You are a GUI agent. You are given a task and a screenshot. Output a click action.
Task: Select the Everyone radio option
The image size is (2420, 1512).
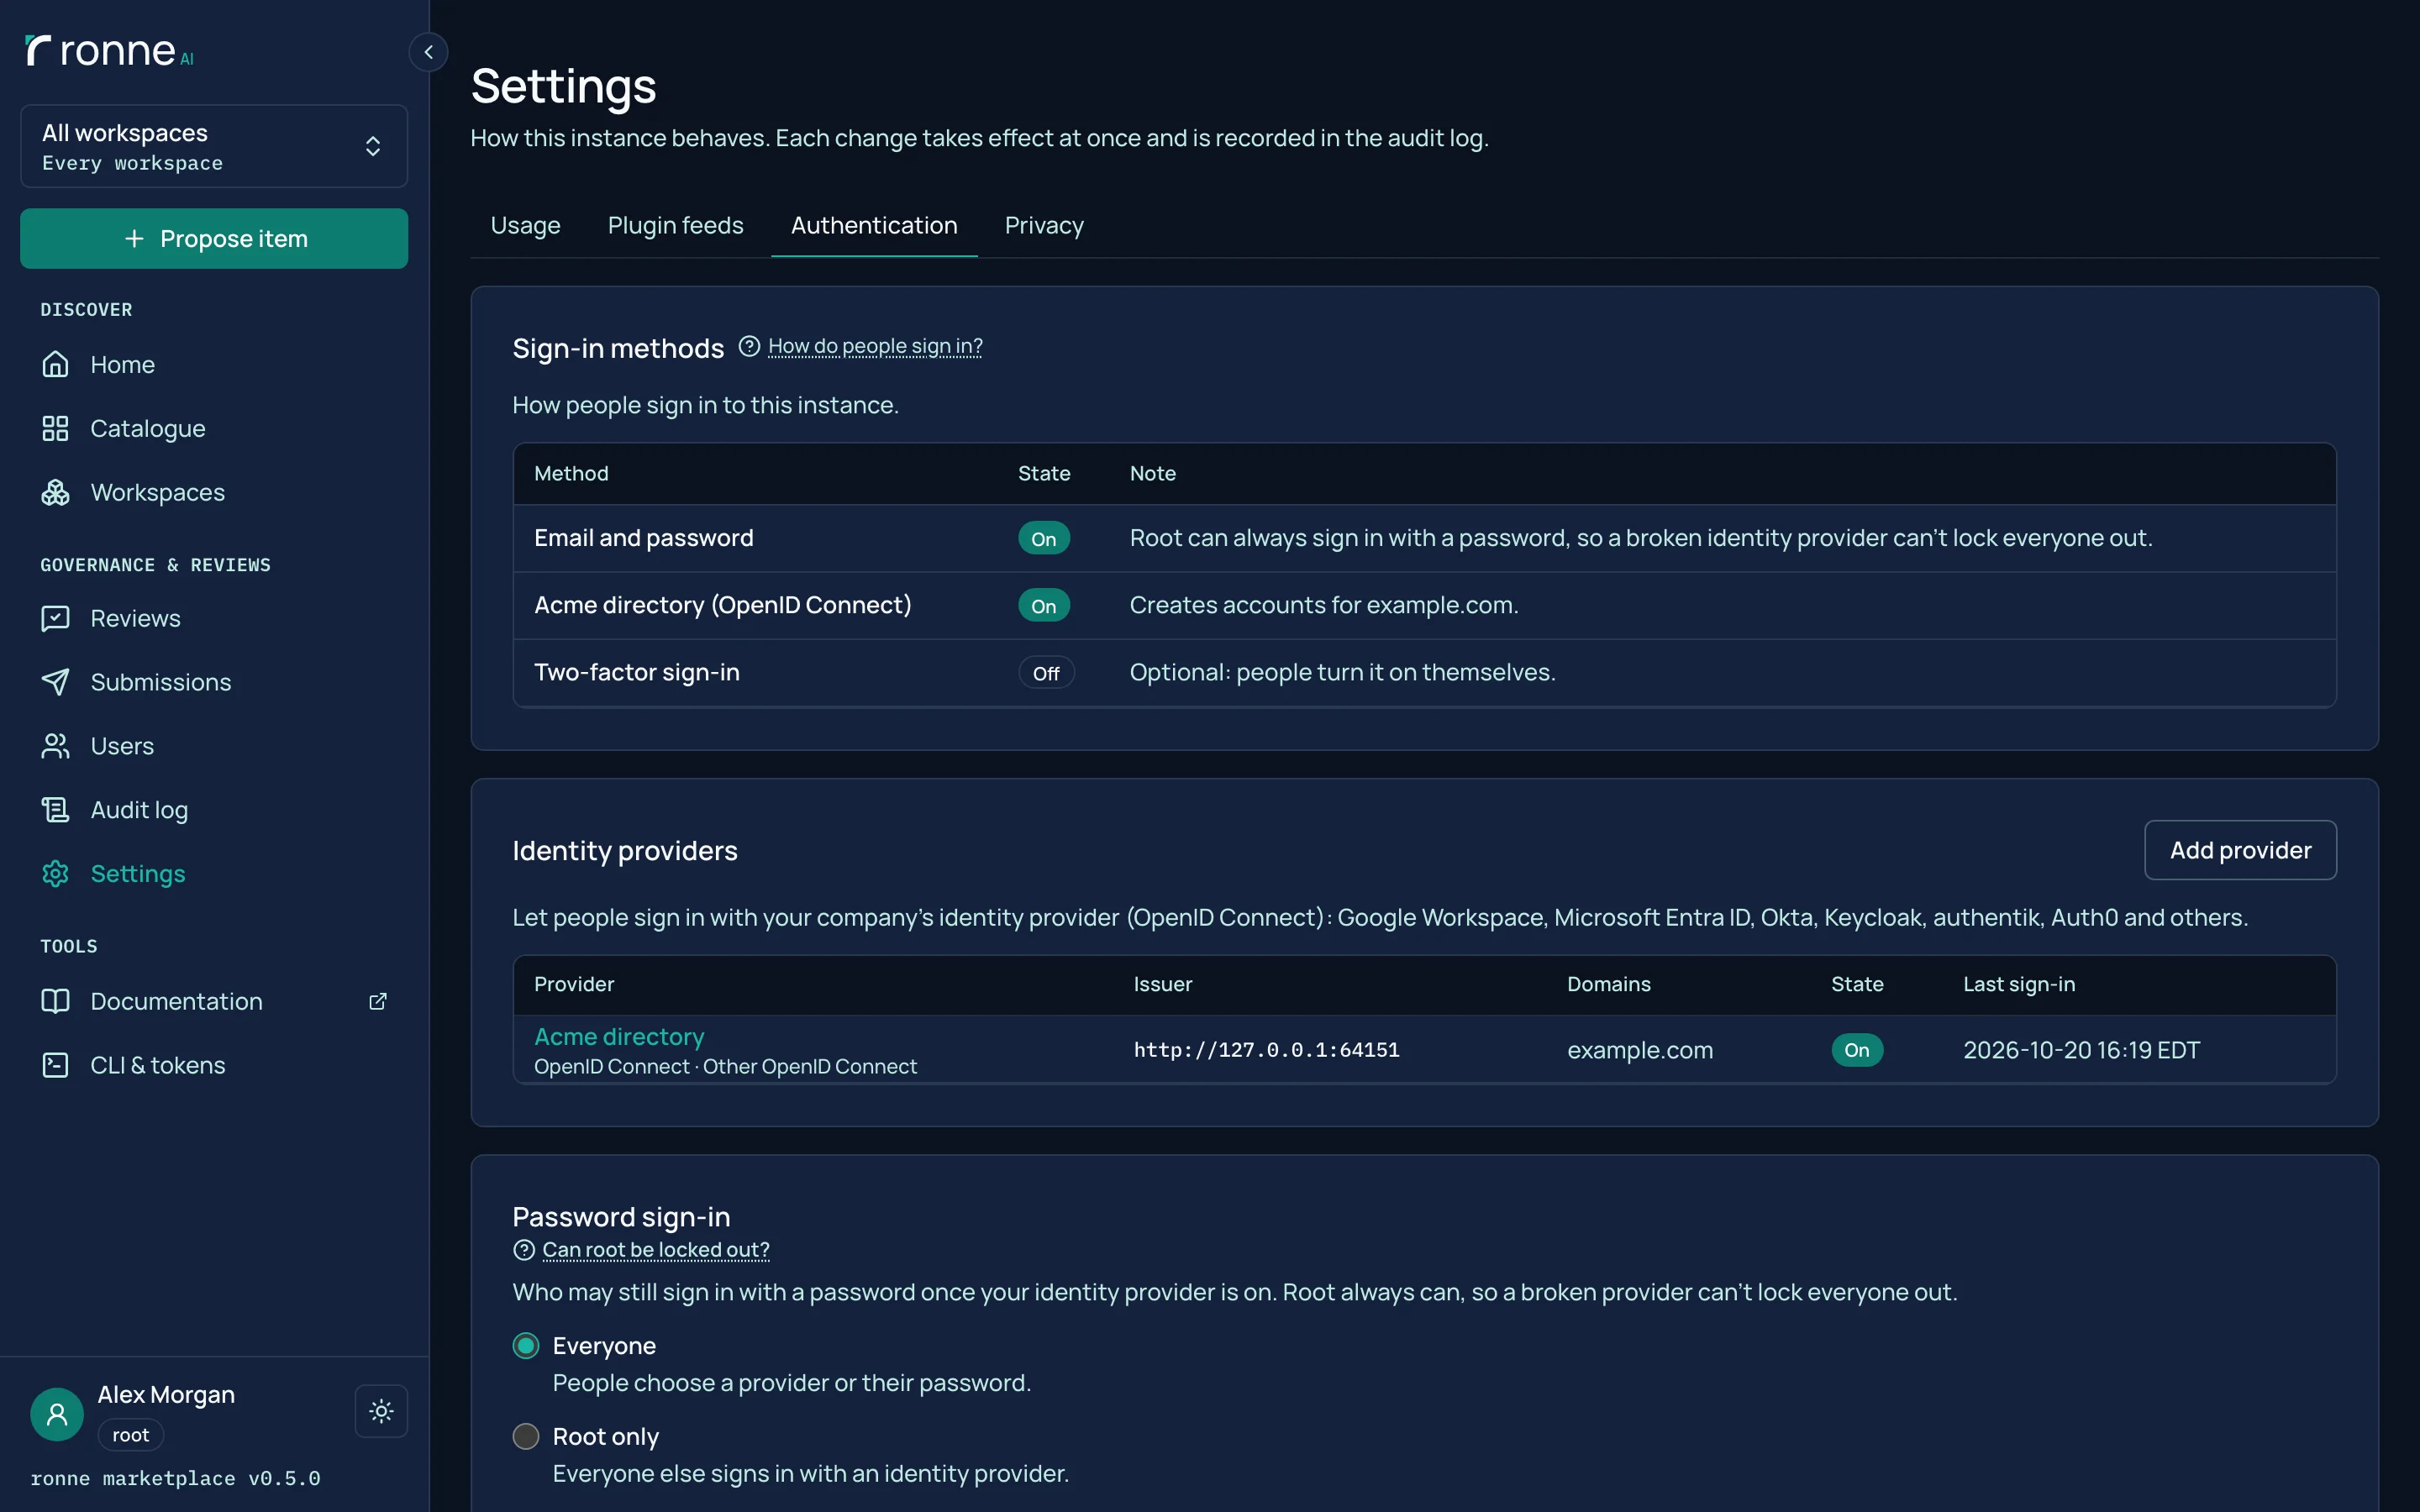coord(526,1346)
